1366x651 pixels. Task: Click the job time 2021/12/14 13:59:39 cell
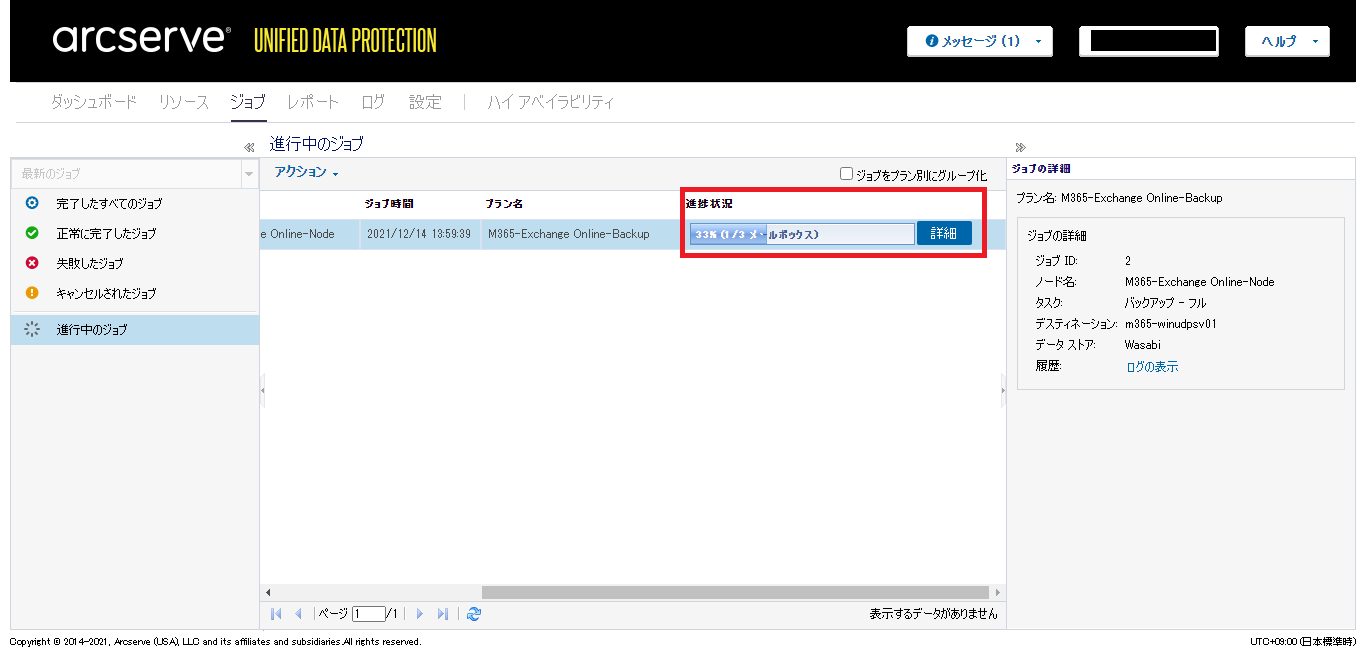click(417, 234)
